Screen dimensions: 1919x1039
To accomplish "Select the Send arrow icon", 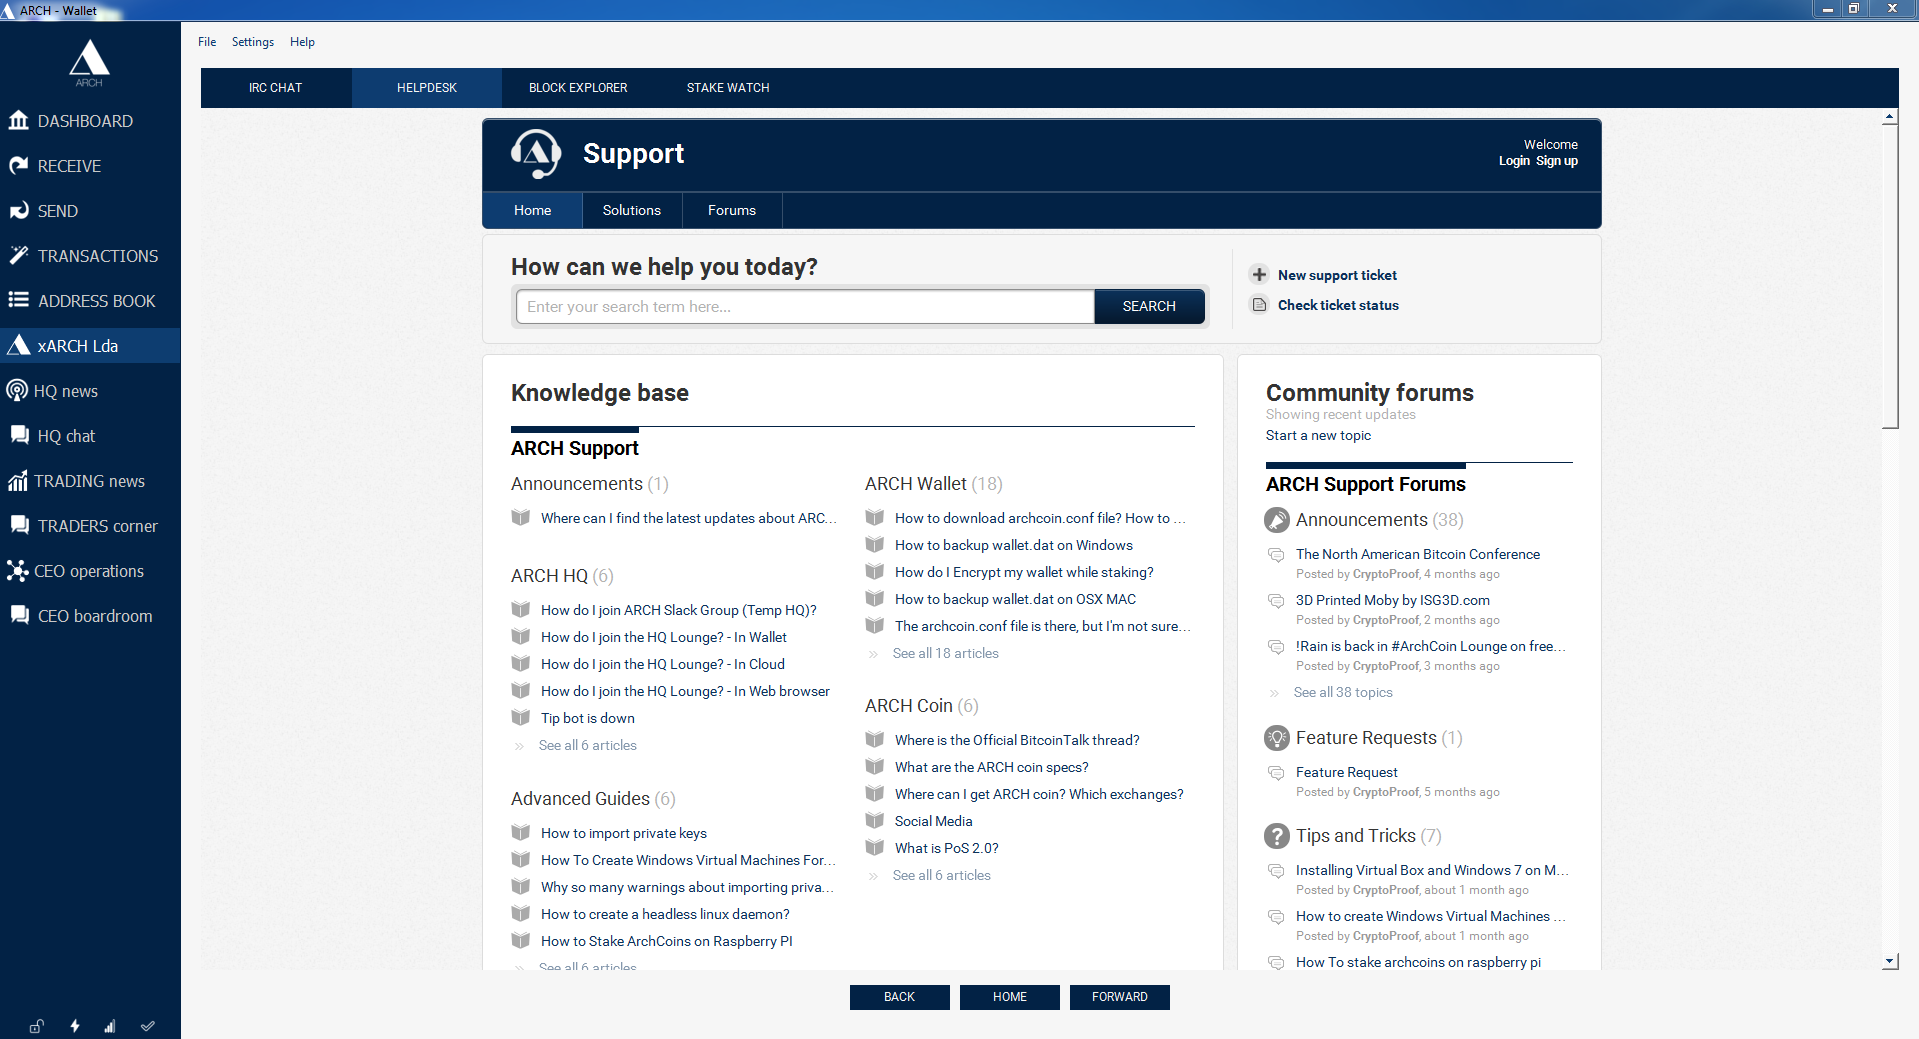I will point(18,211).
